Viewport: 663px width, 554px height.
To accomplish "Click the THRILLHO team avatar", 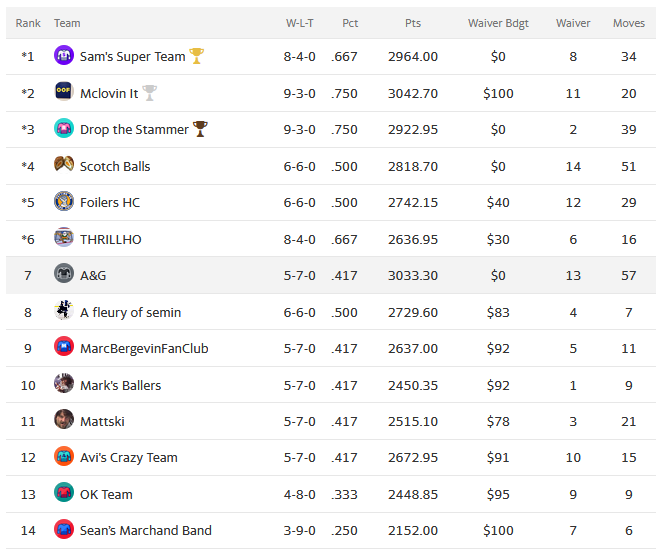I will tap(64, 238).
